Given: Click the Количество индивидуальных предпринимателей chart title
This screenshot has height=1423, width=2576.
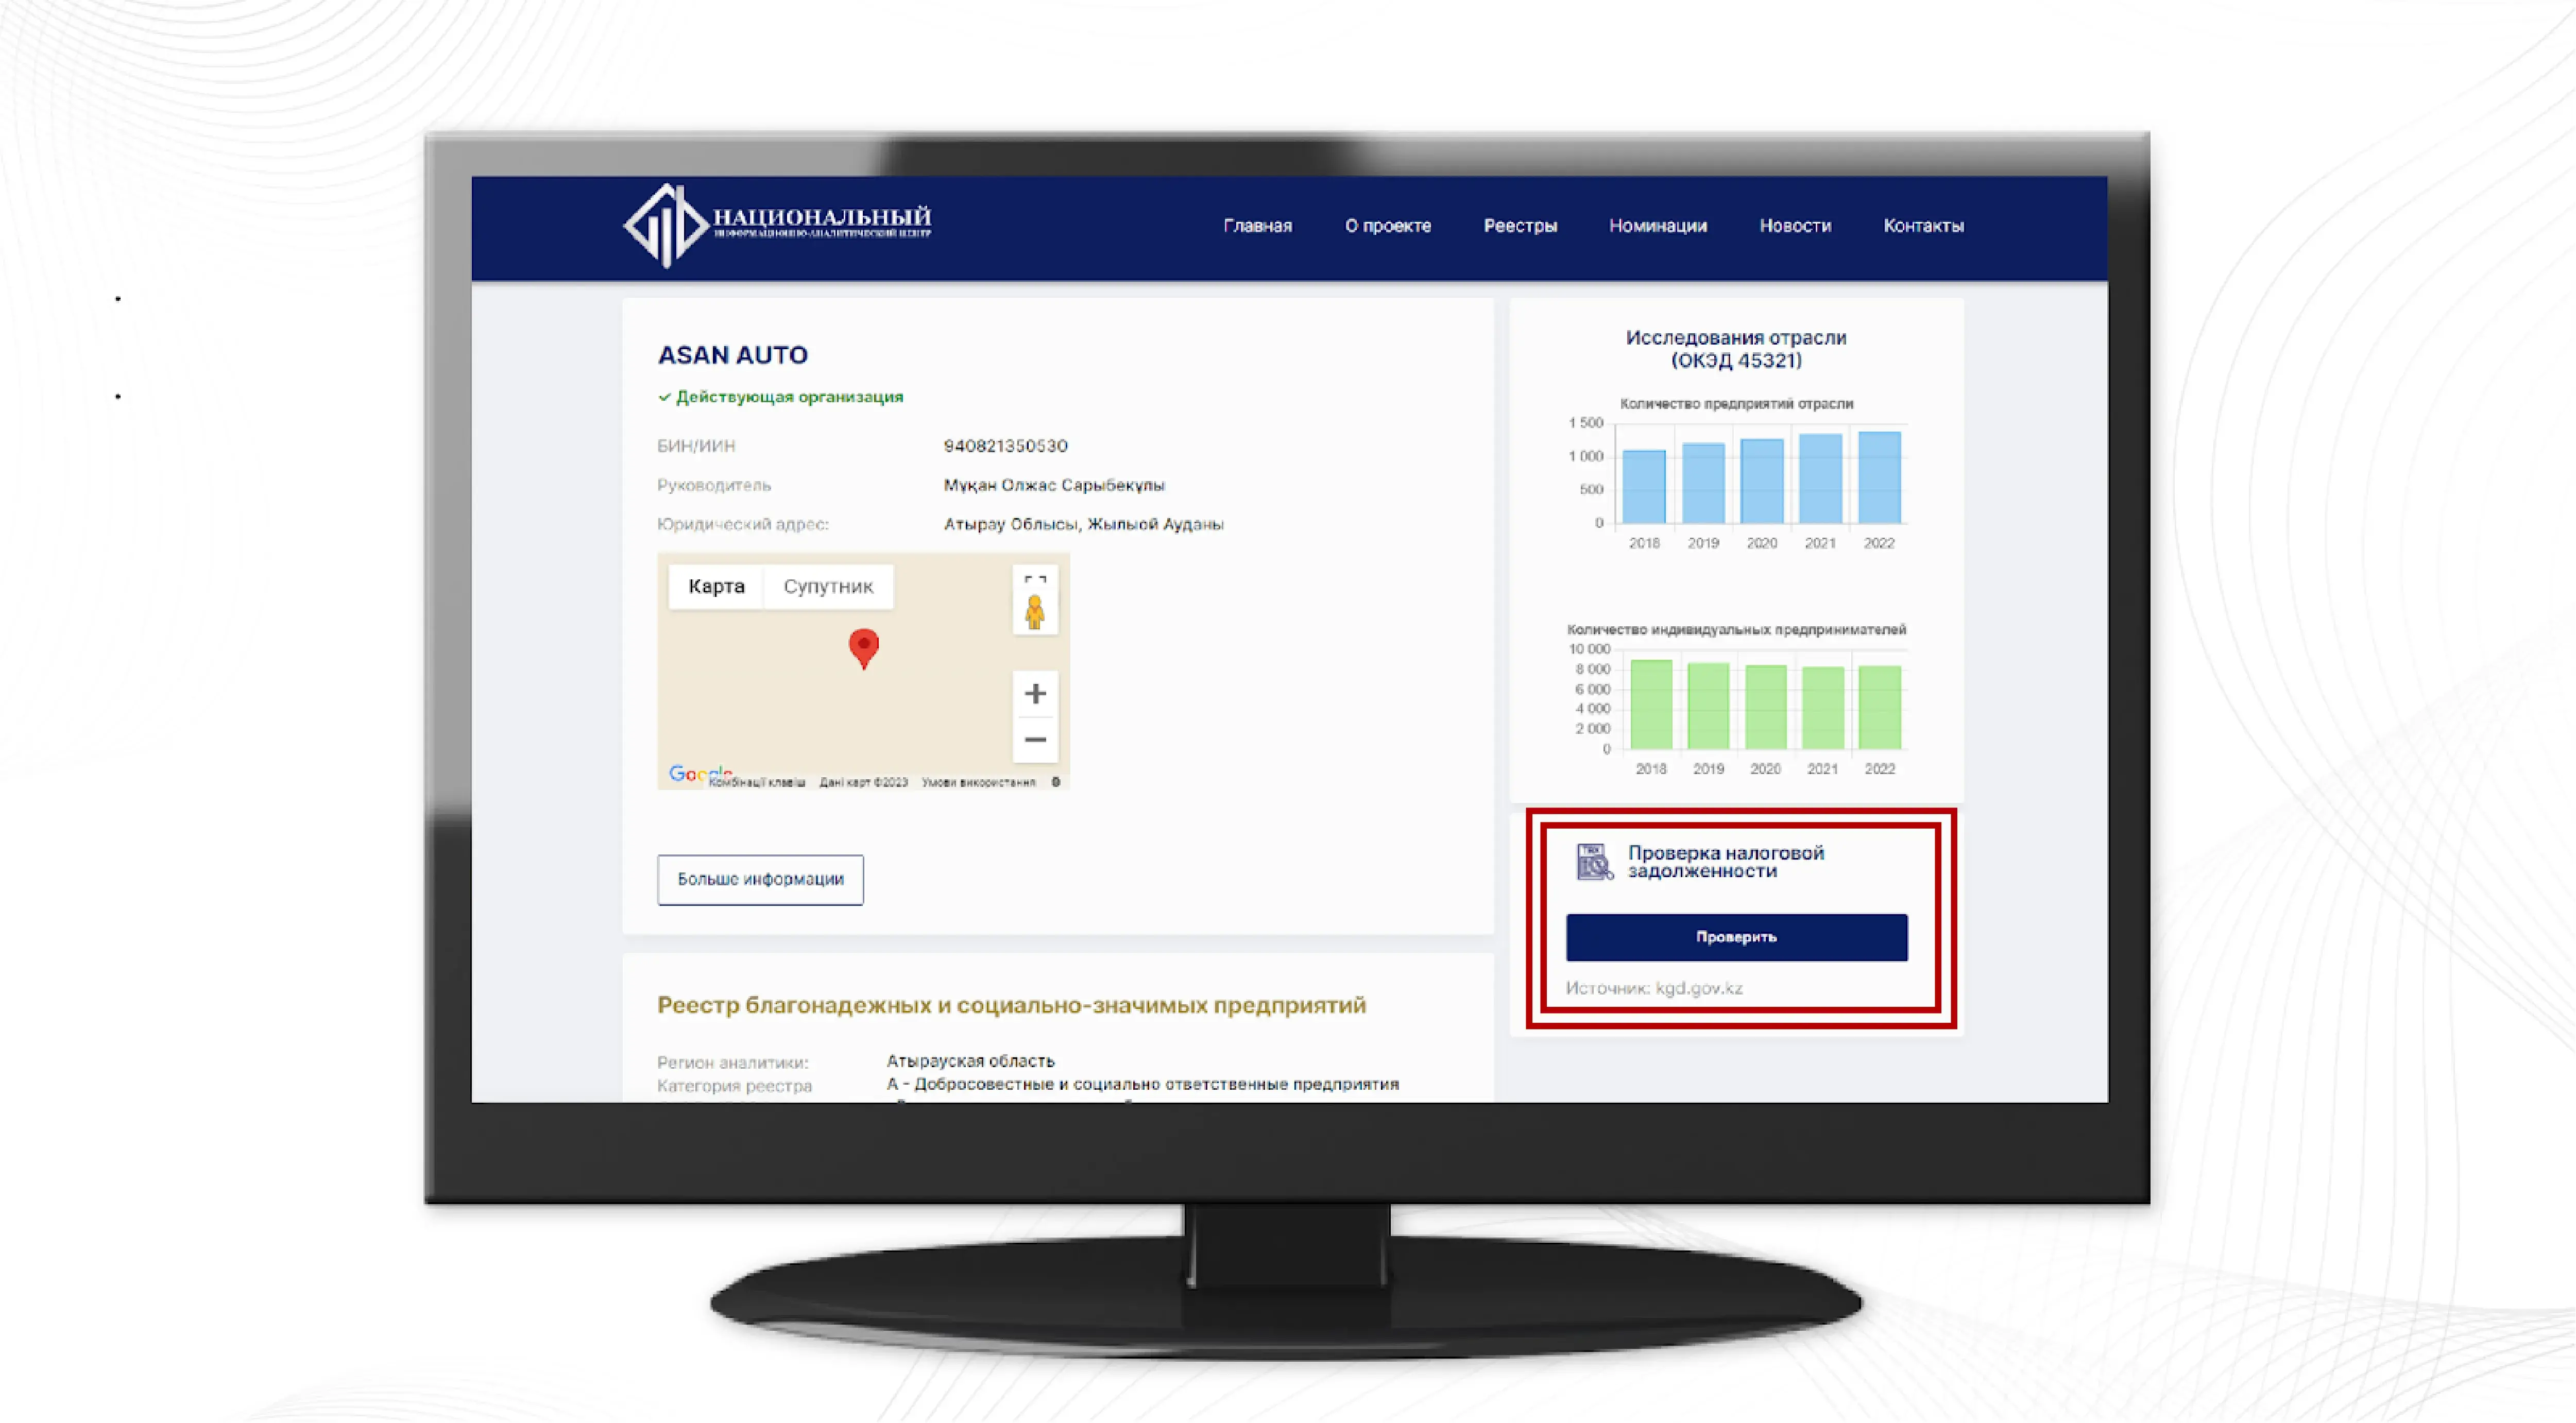Looking at the screenshot, I should click(1736, 629).
